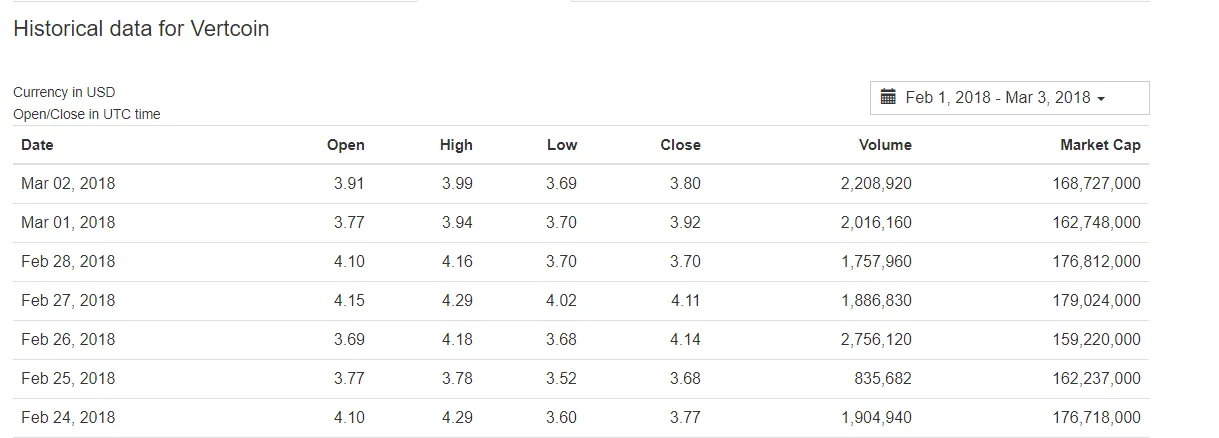Screen dimensions: 1219x438
Task: Select the Feb 28, 2018 row date
Action: (68, 262)
